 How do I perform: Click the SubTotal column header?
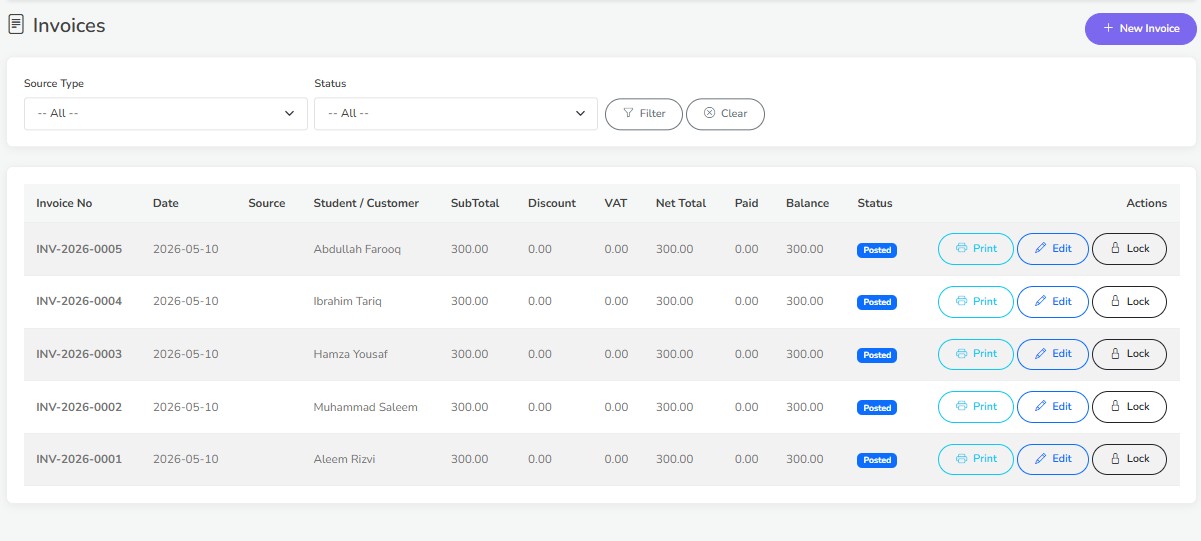coord(475,203)
